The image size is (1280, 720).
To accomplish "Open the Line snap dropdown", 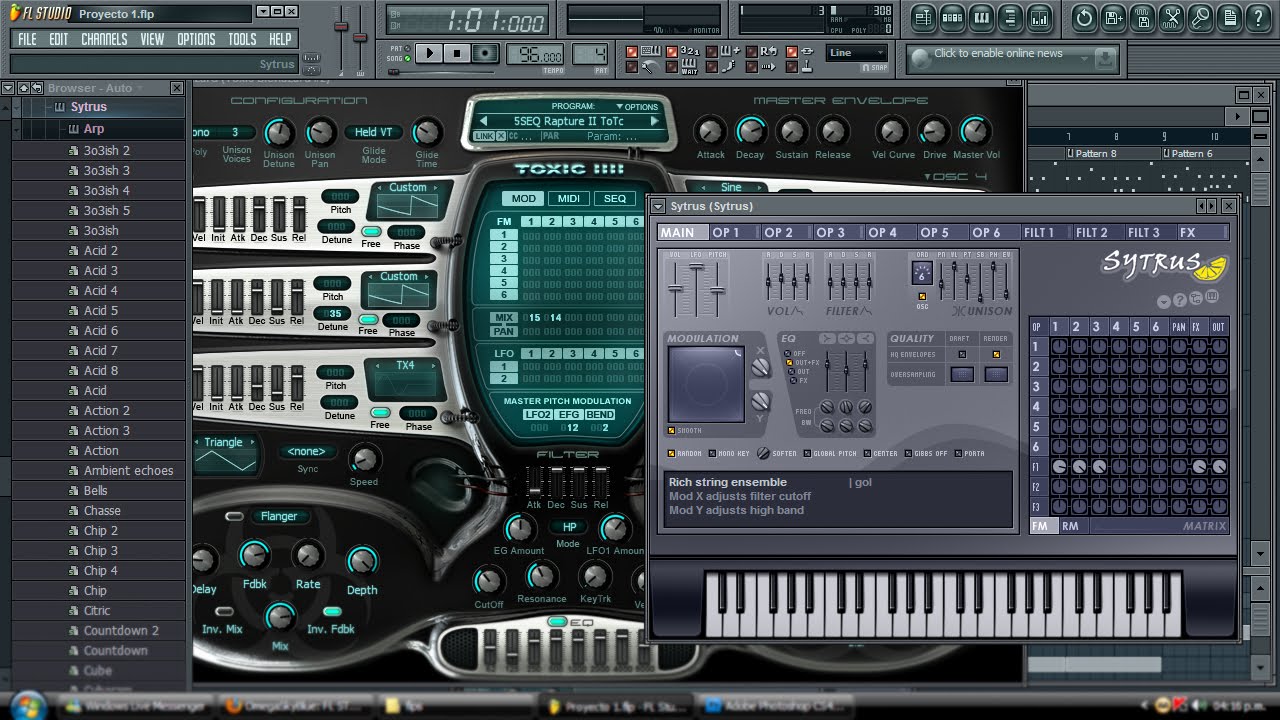I will pyautogui.click(x=856, y=53).
